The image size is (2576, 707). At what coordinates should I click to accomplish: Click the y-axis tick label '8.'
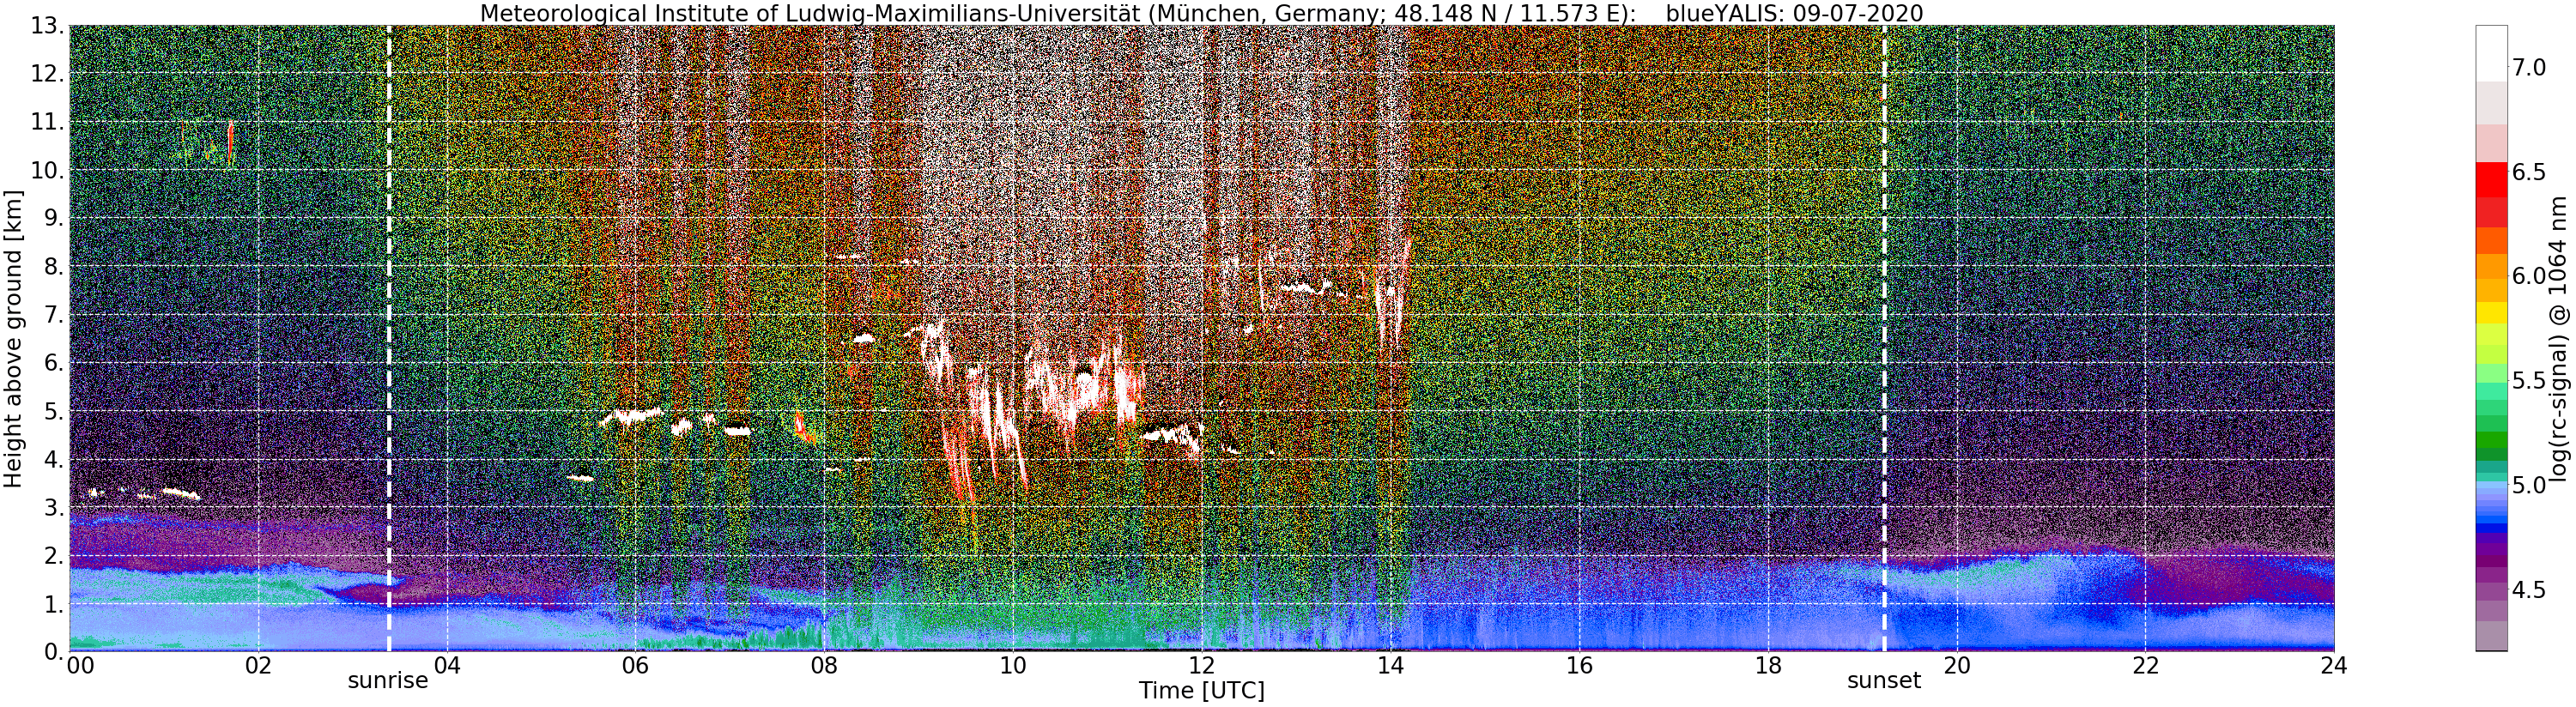point(53,267)
